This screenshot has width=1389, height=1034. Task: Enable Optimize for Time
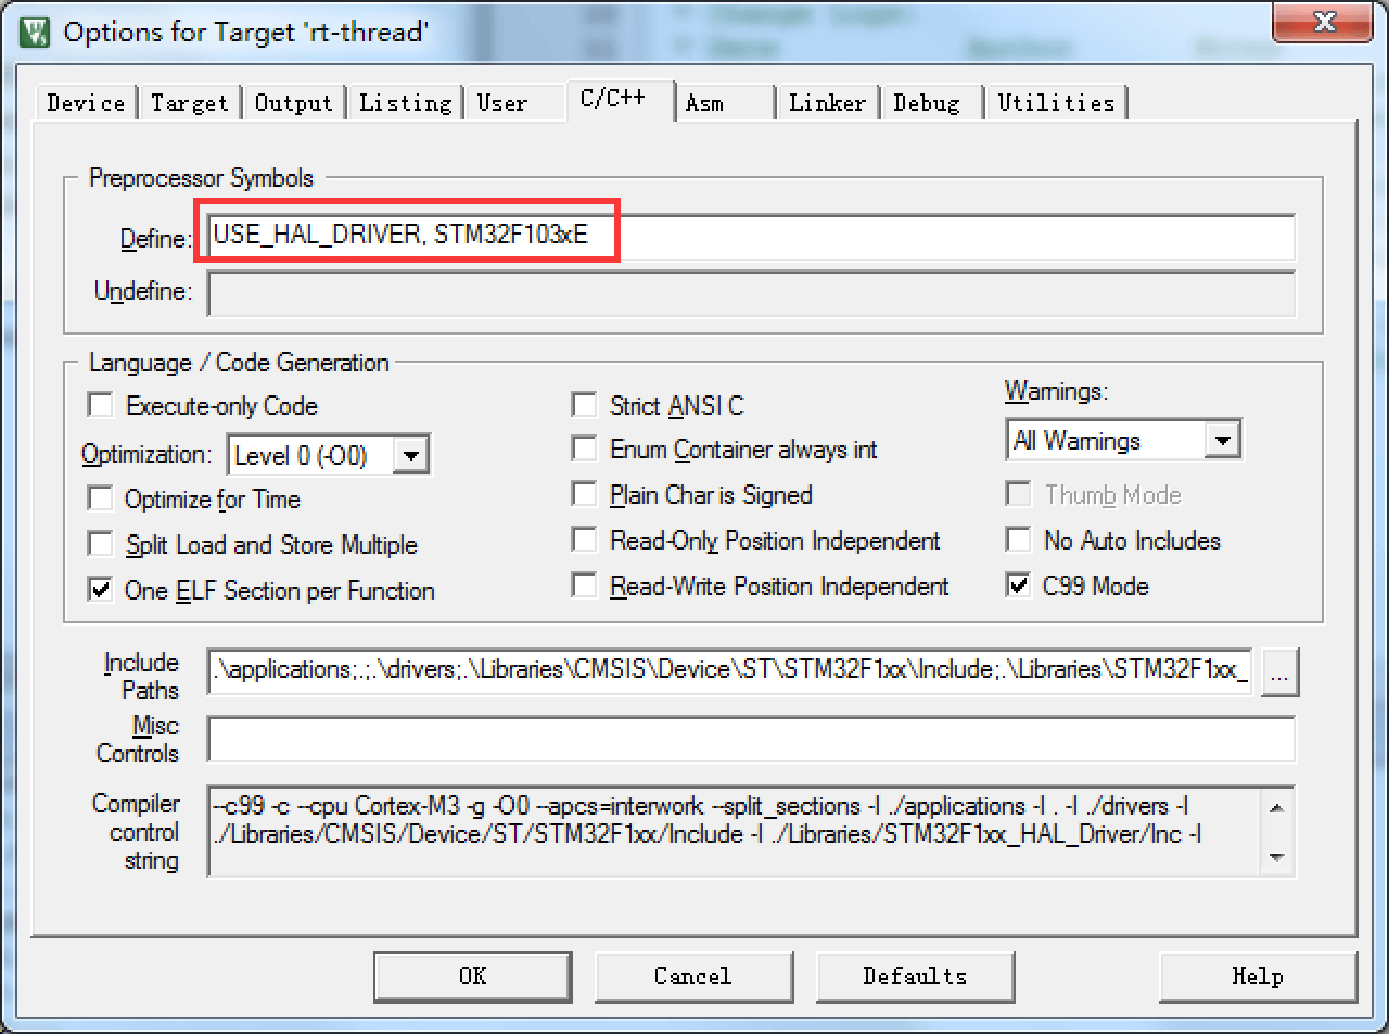tap(101, 498)
